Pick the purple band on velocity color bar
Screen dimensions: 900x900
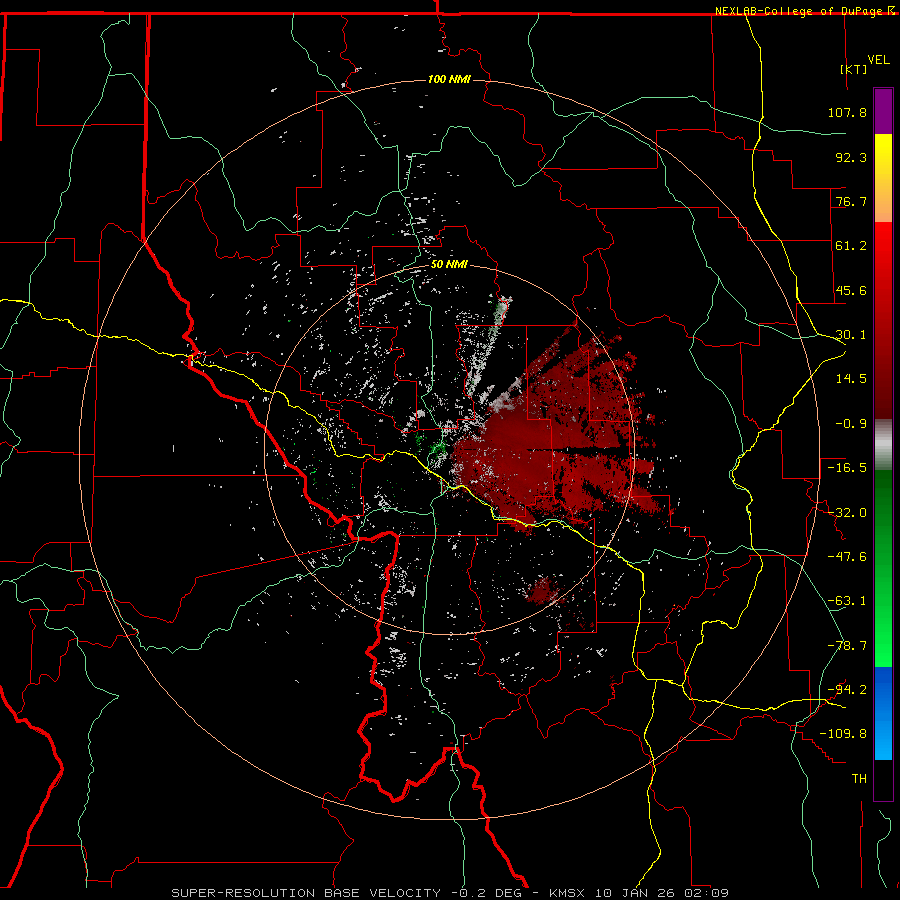click(x=883, y=111)
